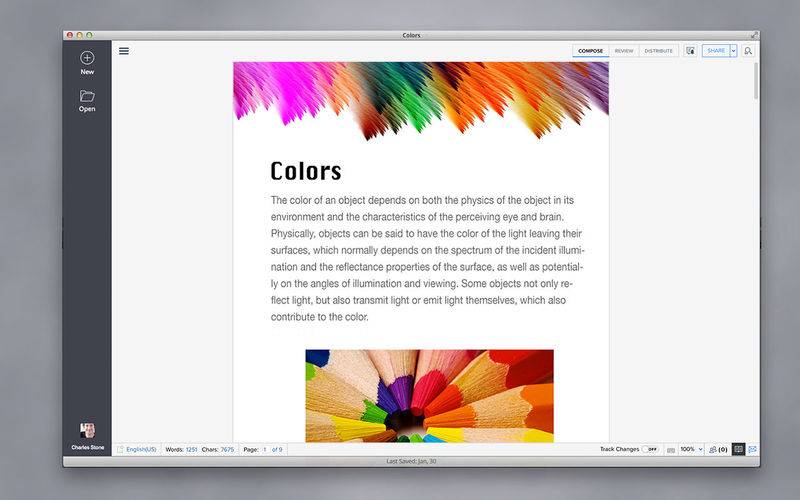Click the dark reader view icon
The image size is (800, 500).
click(x=738, y=449)
